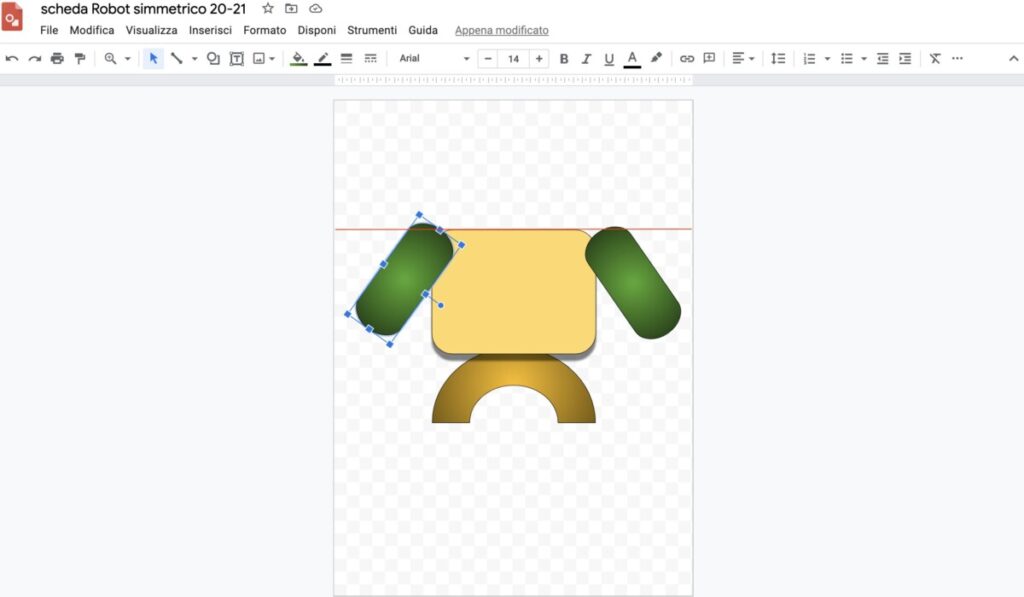Increase font size with plus button
This screenshot has height=597, width=1024.
[x=539, y=59]
